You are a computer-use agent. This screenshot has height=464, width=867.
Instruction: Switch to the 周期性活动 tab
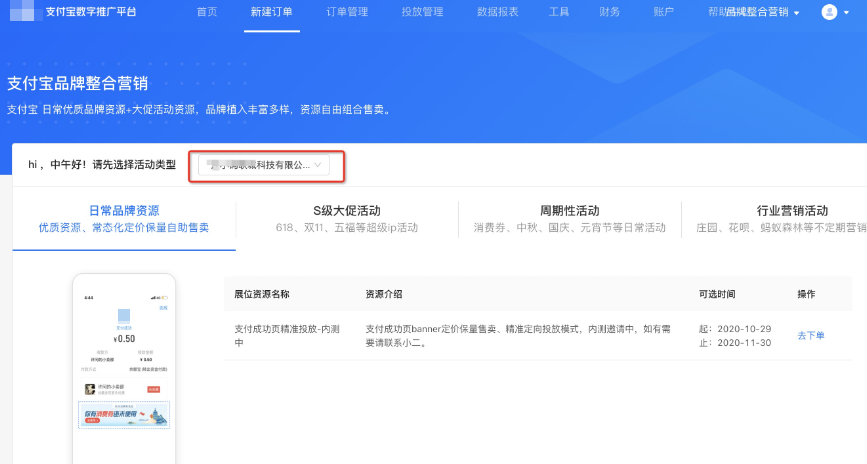click(570, 218)
